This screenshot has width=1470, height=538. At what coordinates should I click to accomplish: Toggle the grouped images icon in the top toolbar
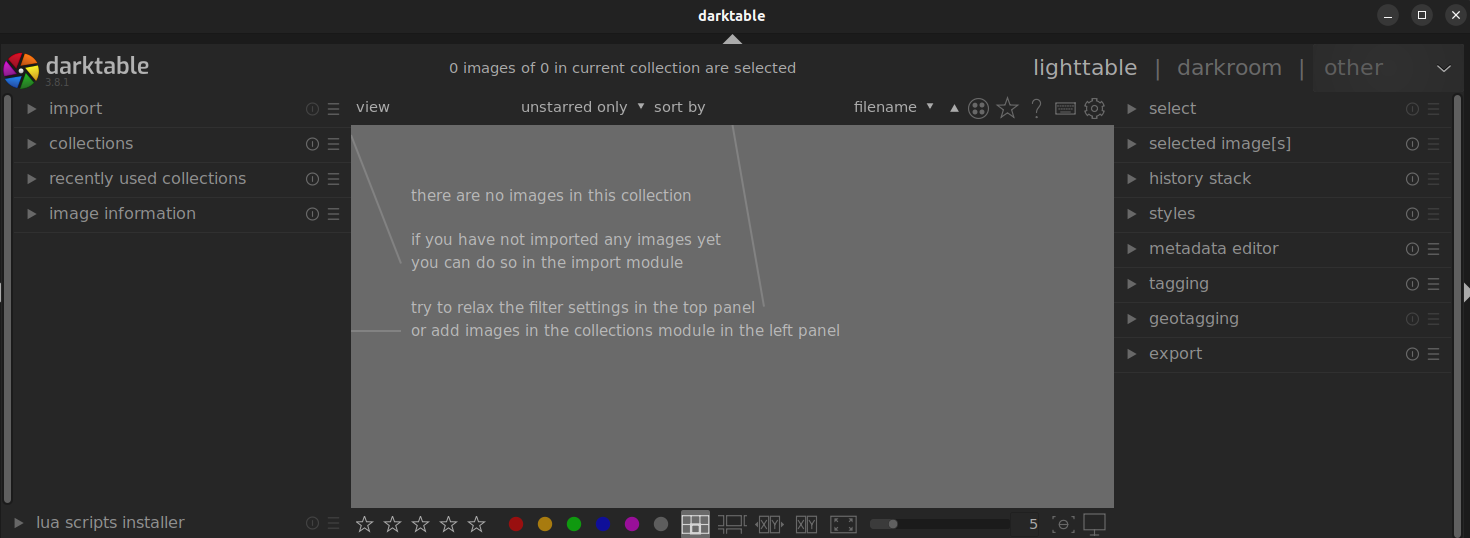pos(979,108)
